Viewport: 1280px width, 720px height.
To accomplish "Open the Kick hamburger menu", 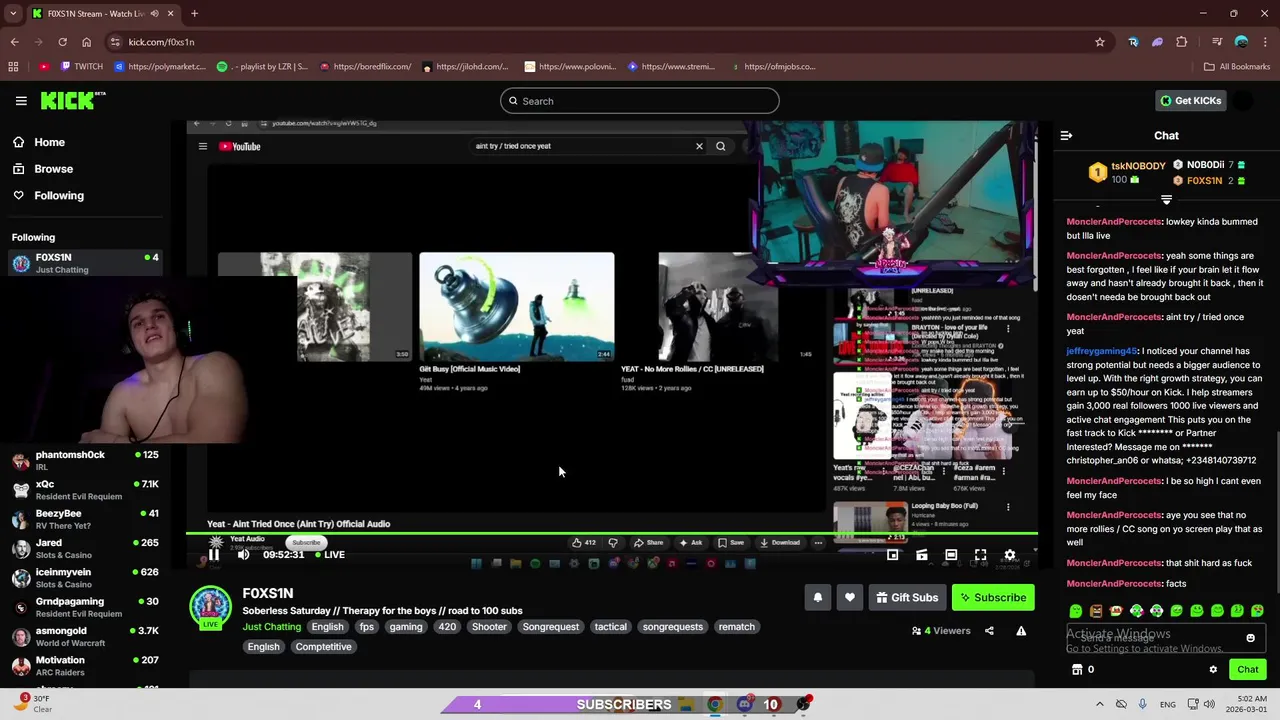I will pos(21,101).
